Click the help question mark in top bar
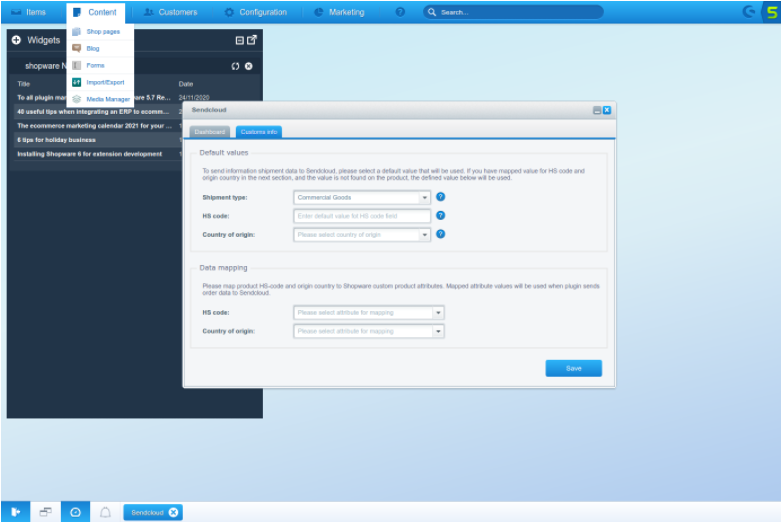This screenshot has width=782, height=525. click(400, 12)
